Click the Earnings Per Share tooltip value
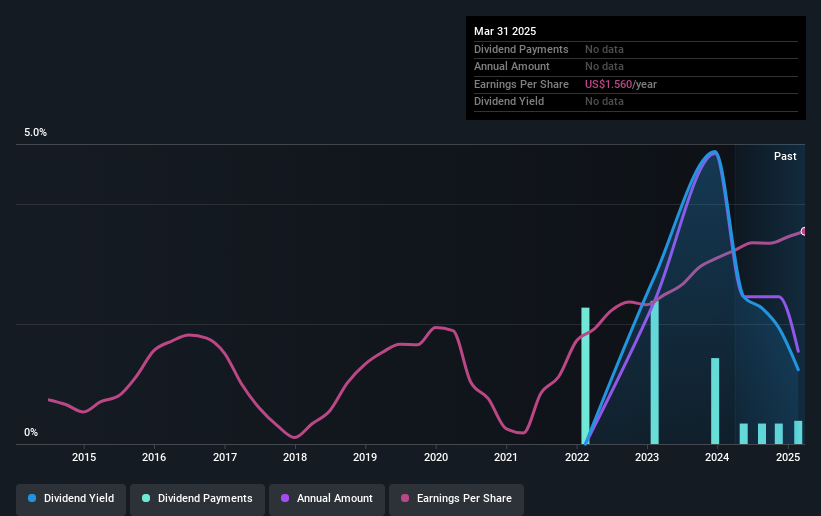The width and height of the screenshot is (821, 516). point(620,84)
